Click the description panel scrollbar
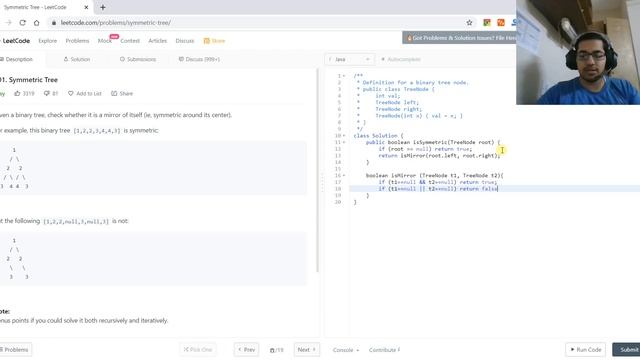The height and width of the screenshot is (360, 640). (x=318, y=171)
